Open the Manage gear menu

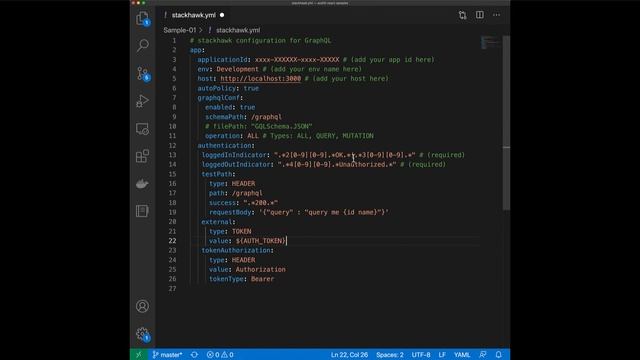click(x=143, y=334)
